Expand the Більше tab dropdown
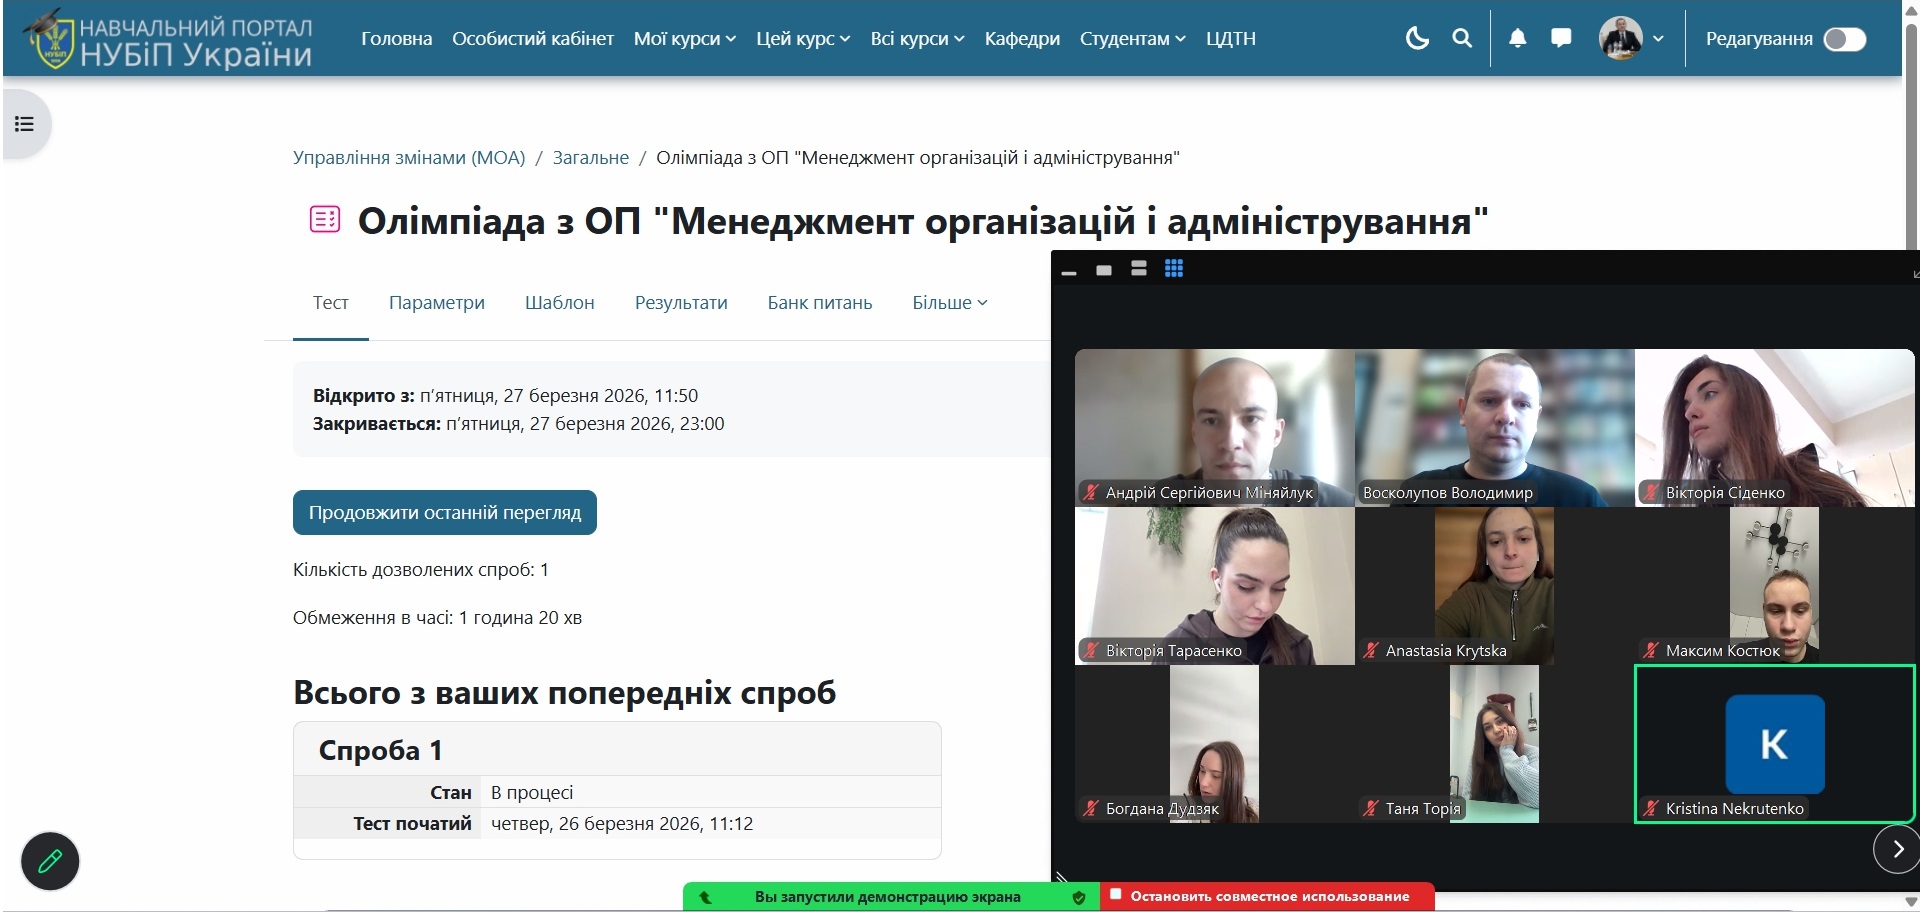Screen dimensions: 1920x912 pyautogui.click(x=950, y=302)
